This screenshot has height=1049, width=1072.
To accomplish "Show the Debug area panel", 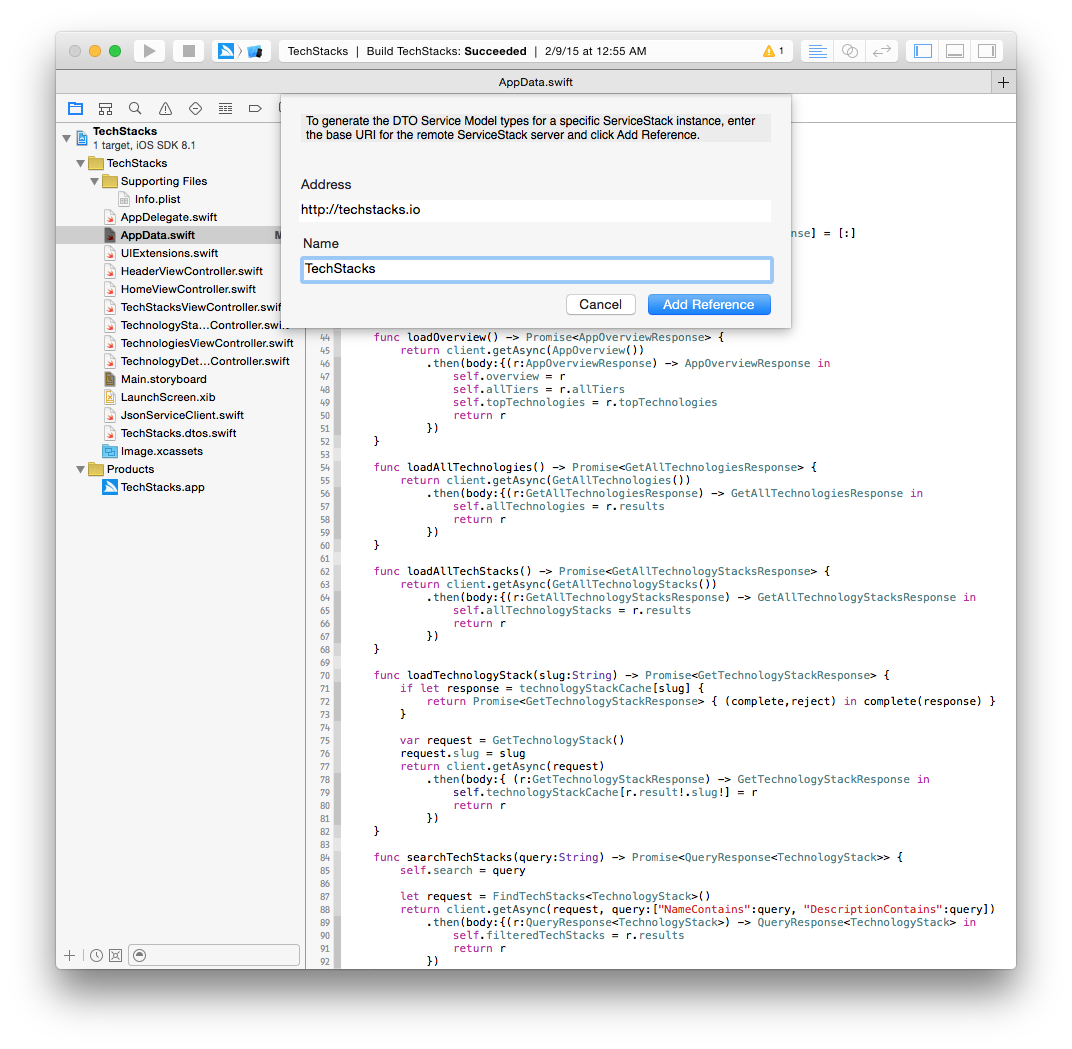I will point(954,50).
